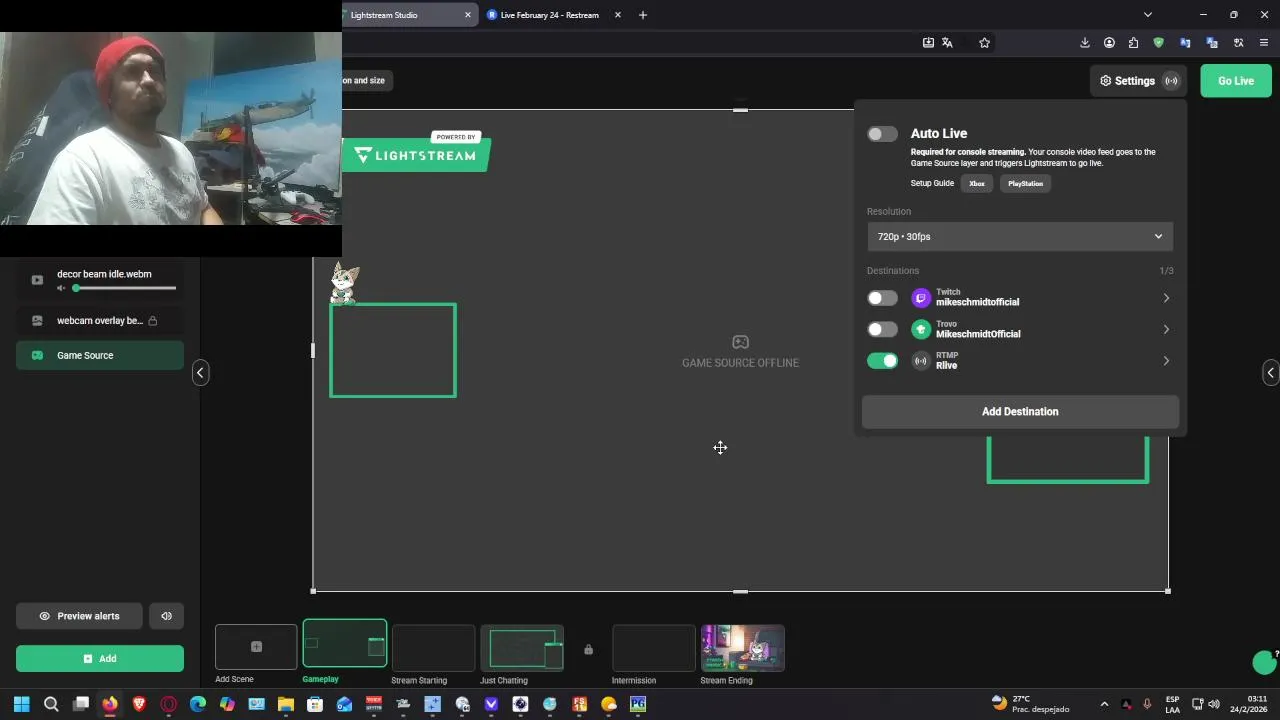Click the Go Live button
Viewport: 1280px width, 720px height.
click(1236, 81)
